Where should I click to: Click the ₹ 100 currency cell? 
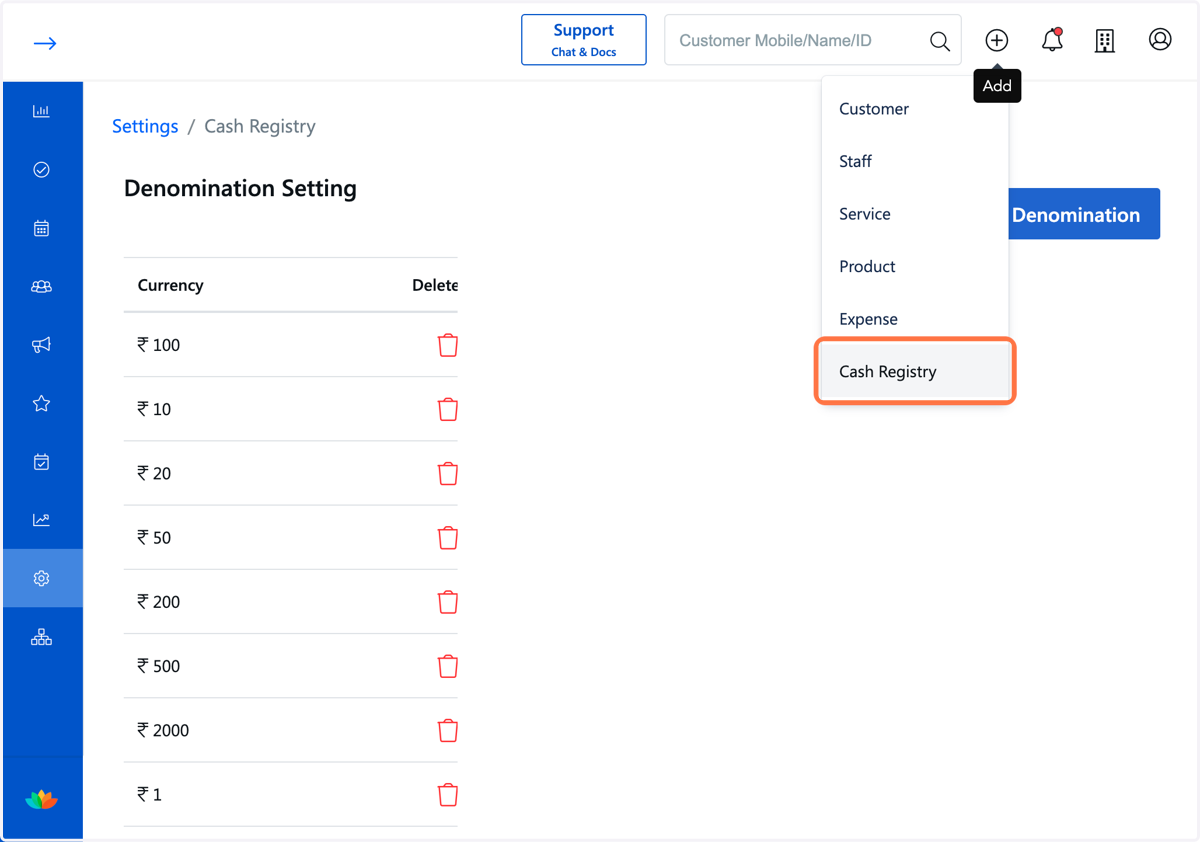(x=159, y=345)
